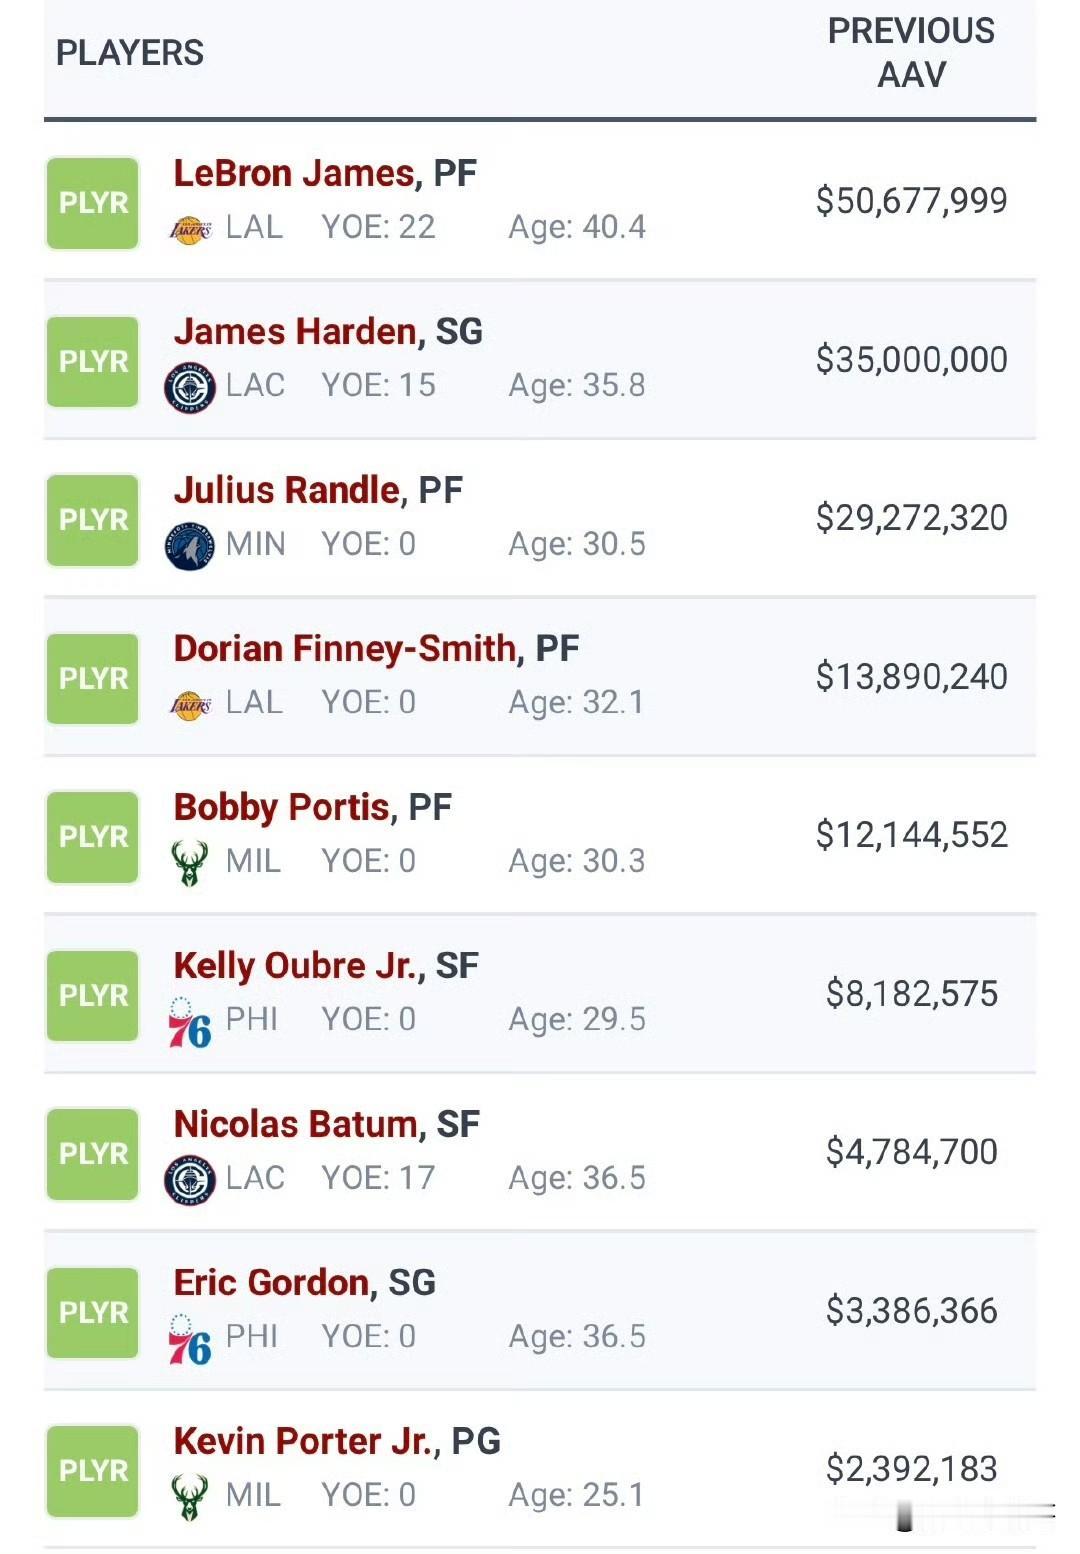Click the Timberwolves logo next to Julius Randle

tap(190, 546)
